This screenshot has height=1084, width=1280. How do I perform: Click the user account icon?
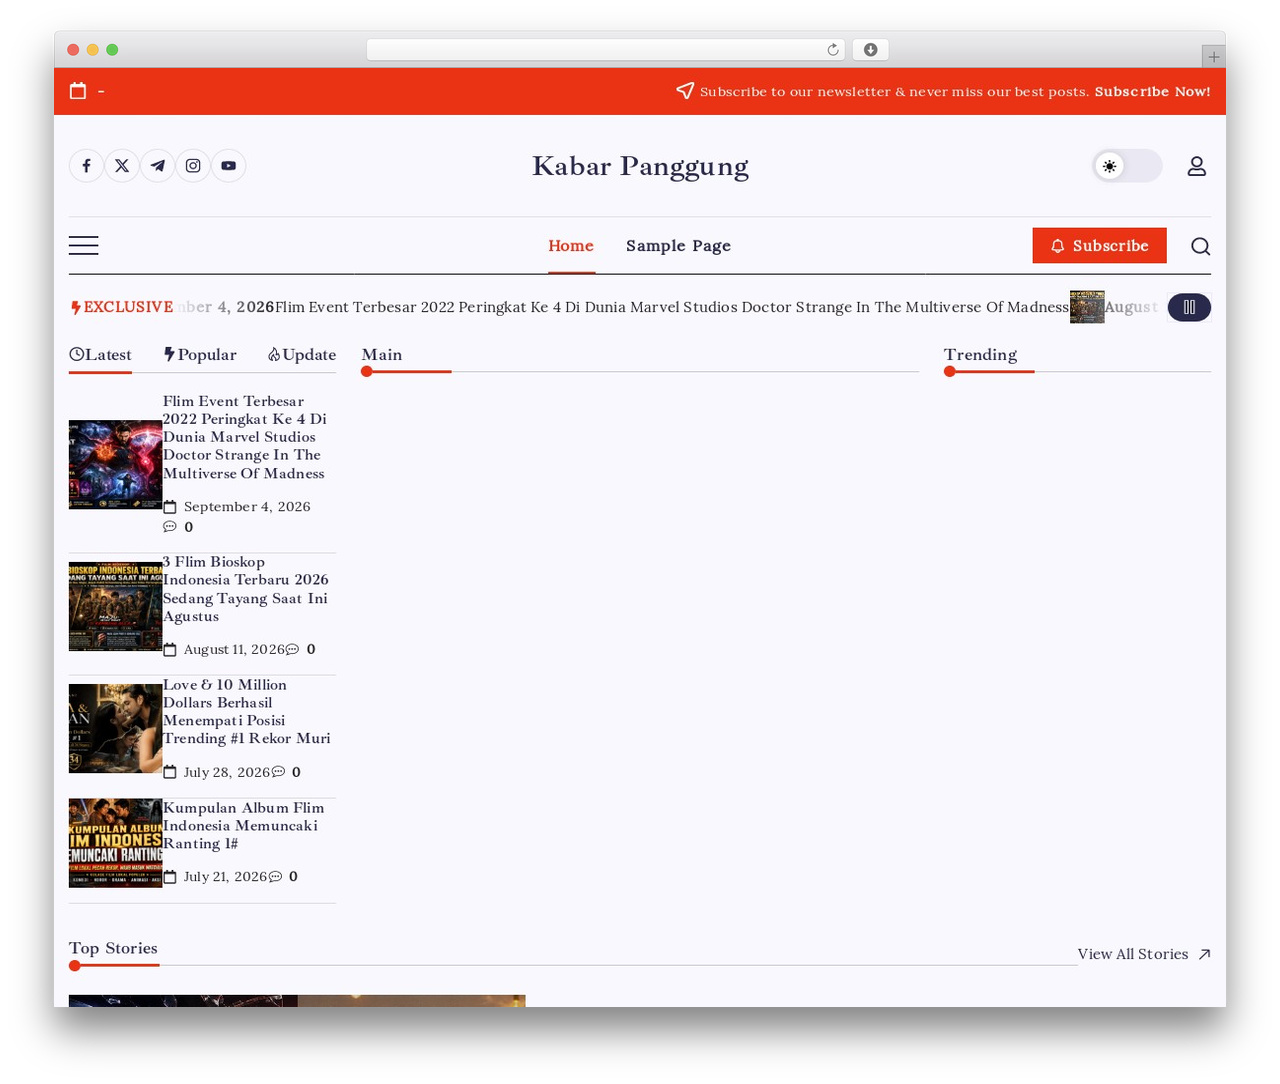click(1196, 166)
